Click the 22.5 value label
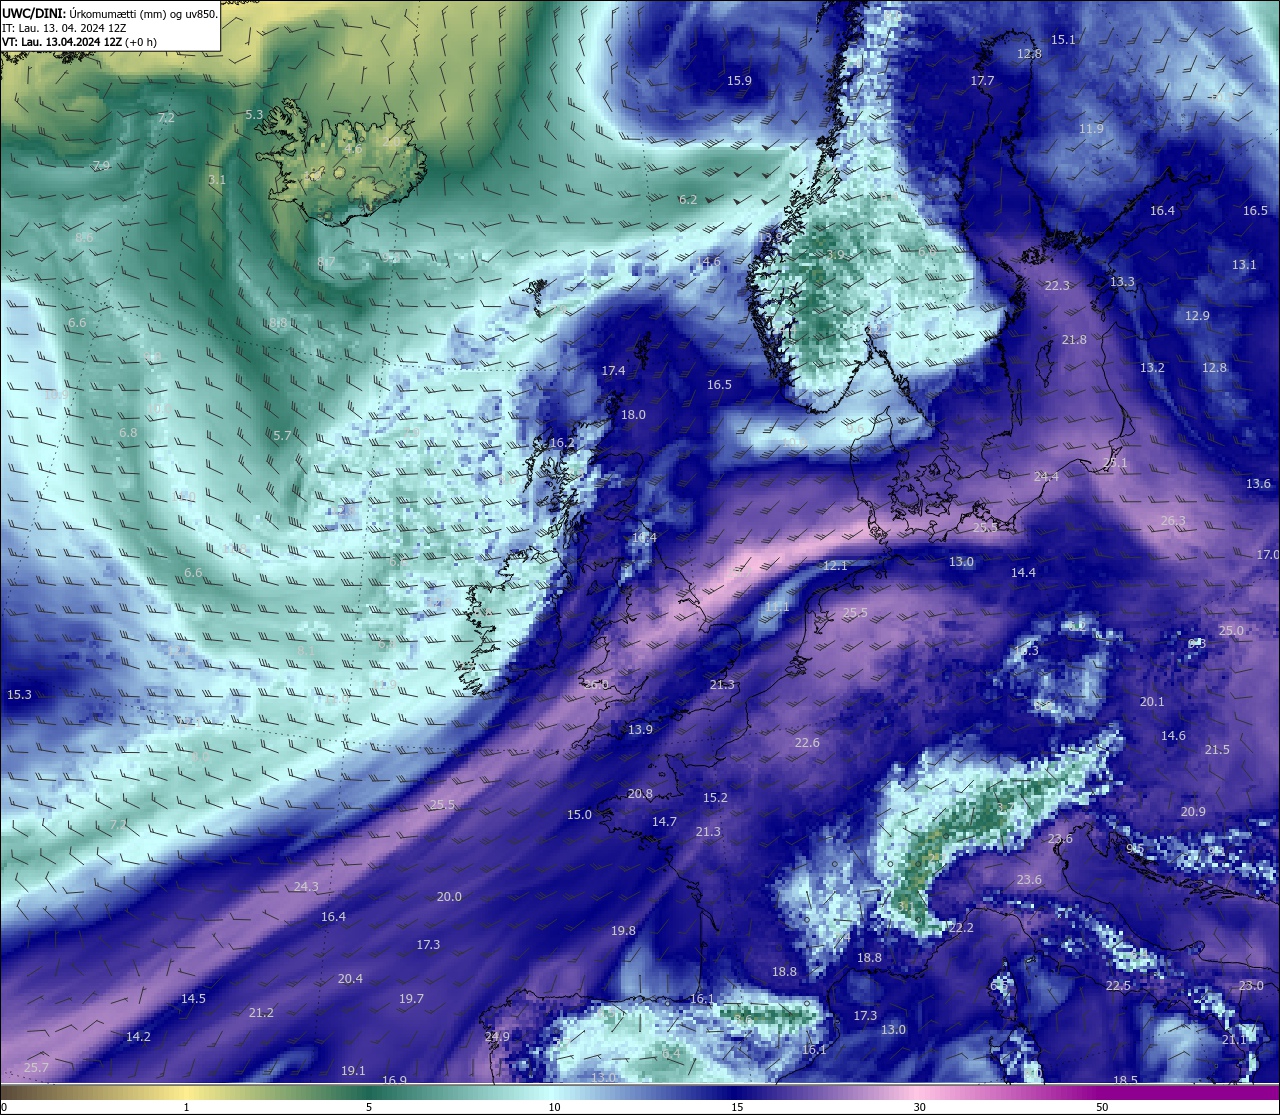Image resolution: width=1280 pixels, height=1115 pixels. 1118,986
